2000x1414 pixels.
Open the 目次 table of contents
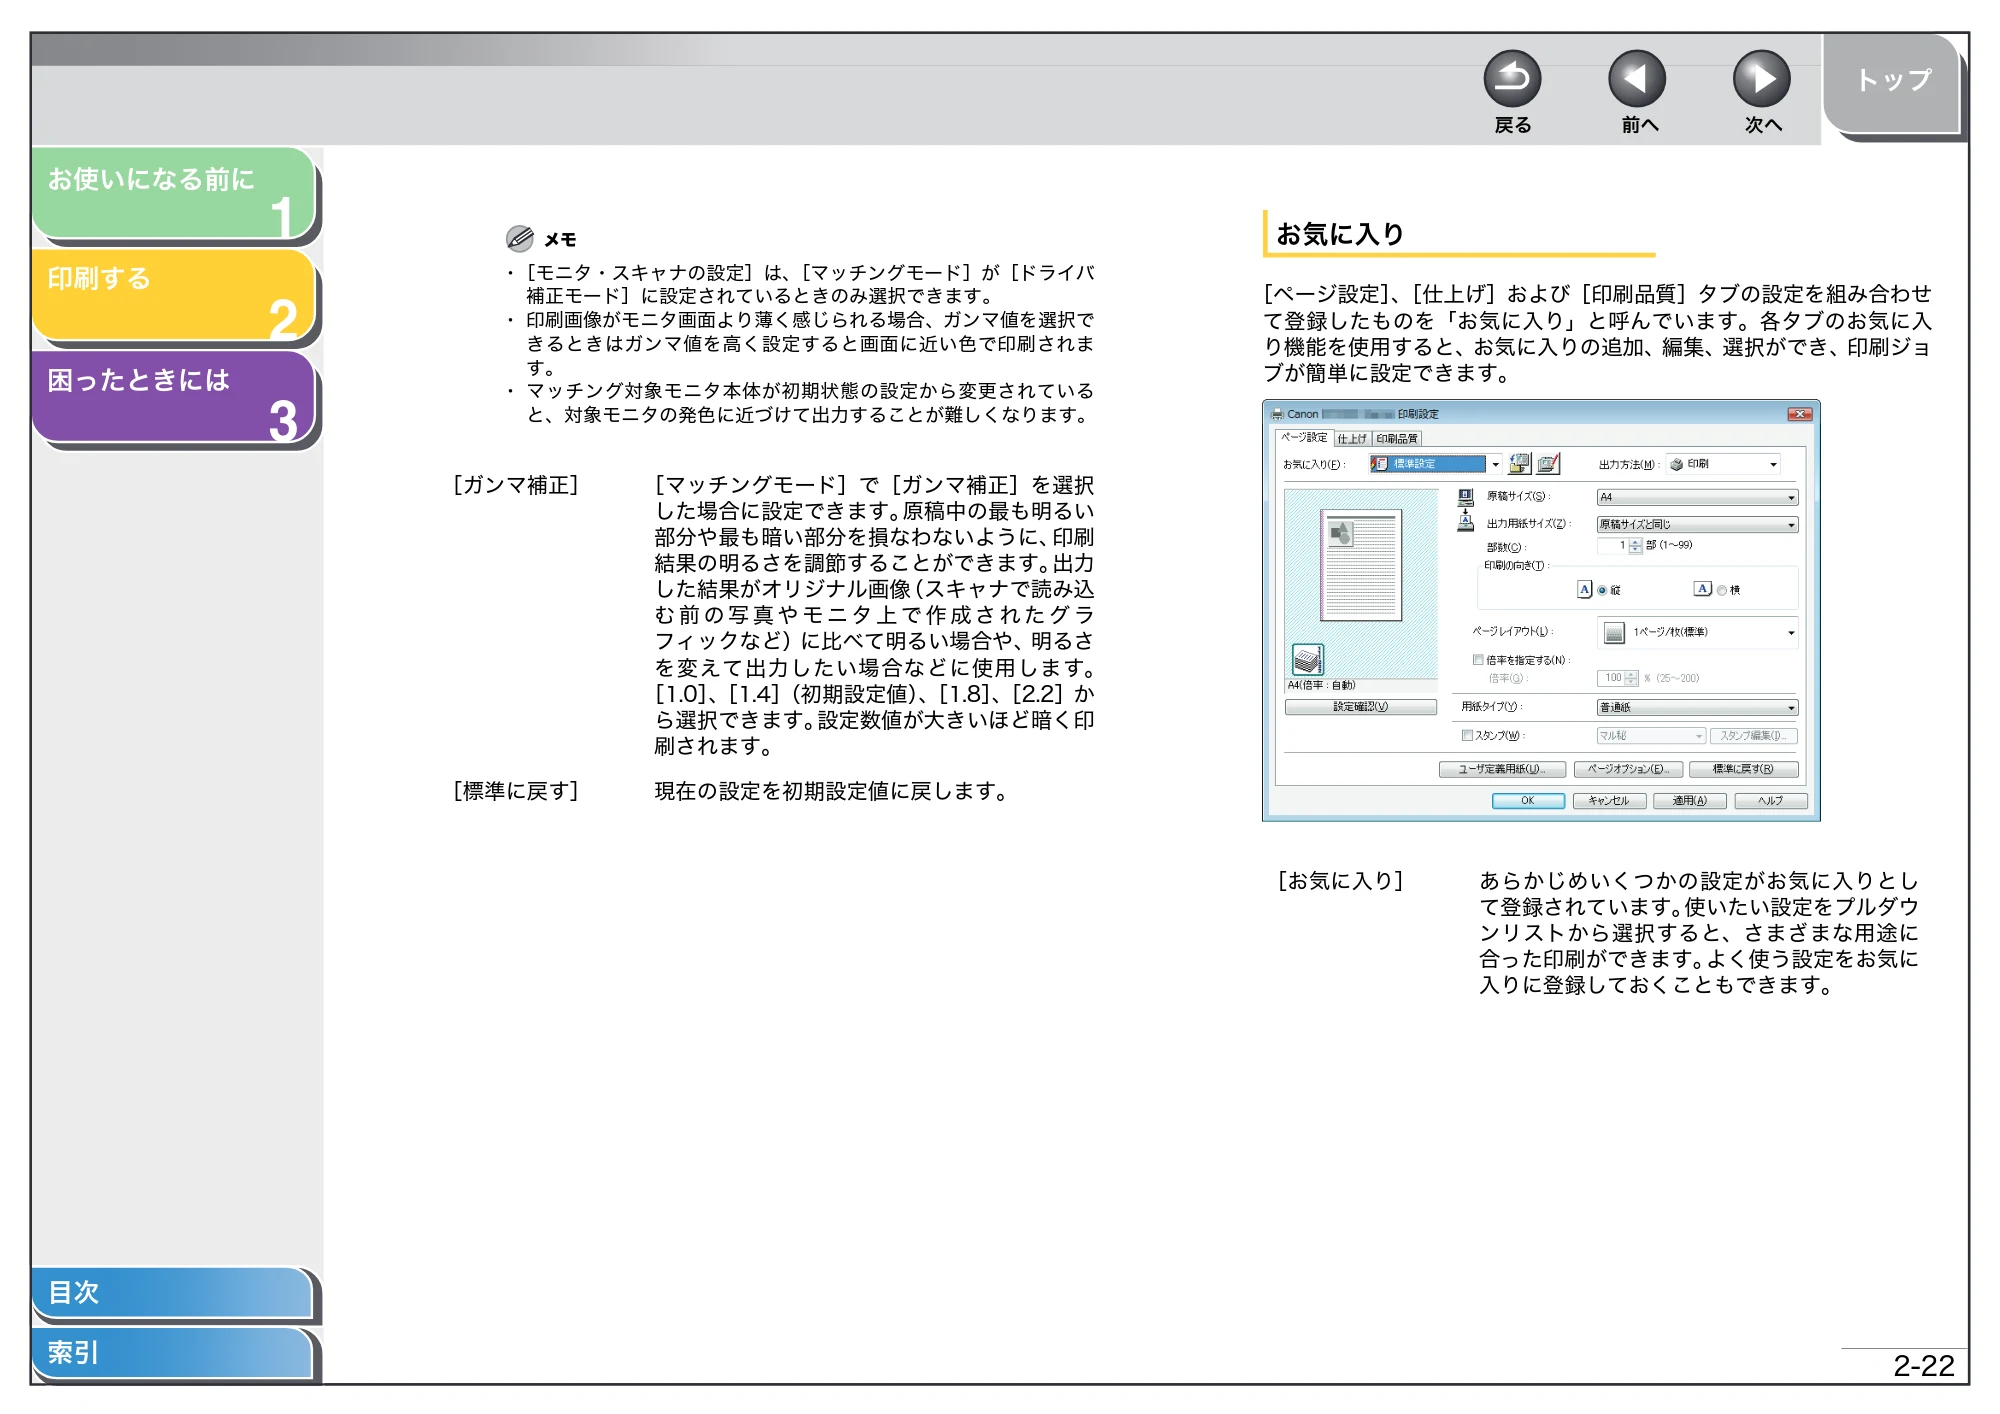172,1292
